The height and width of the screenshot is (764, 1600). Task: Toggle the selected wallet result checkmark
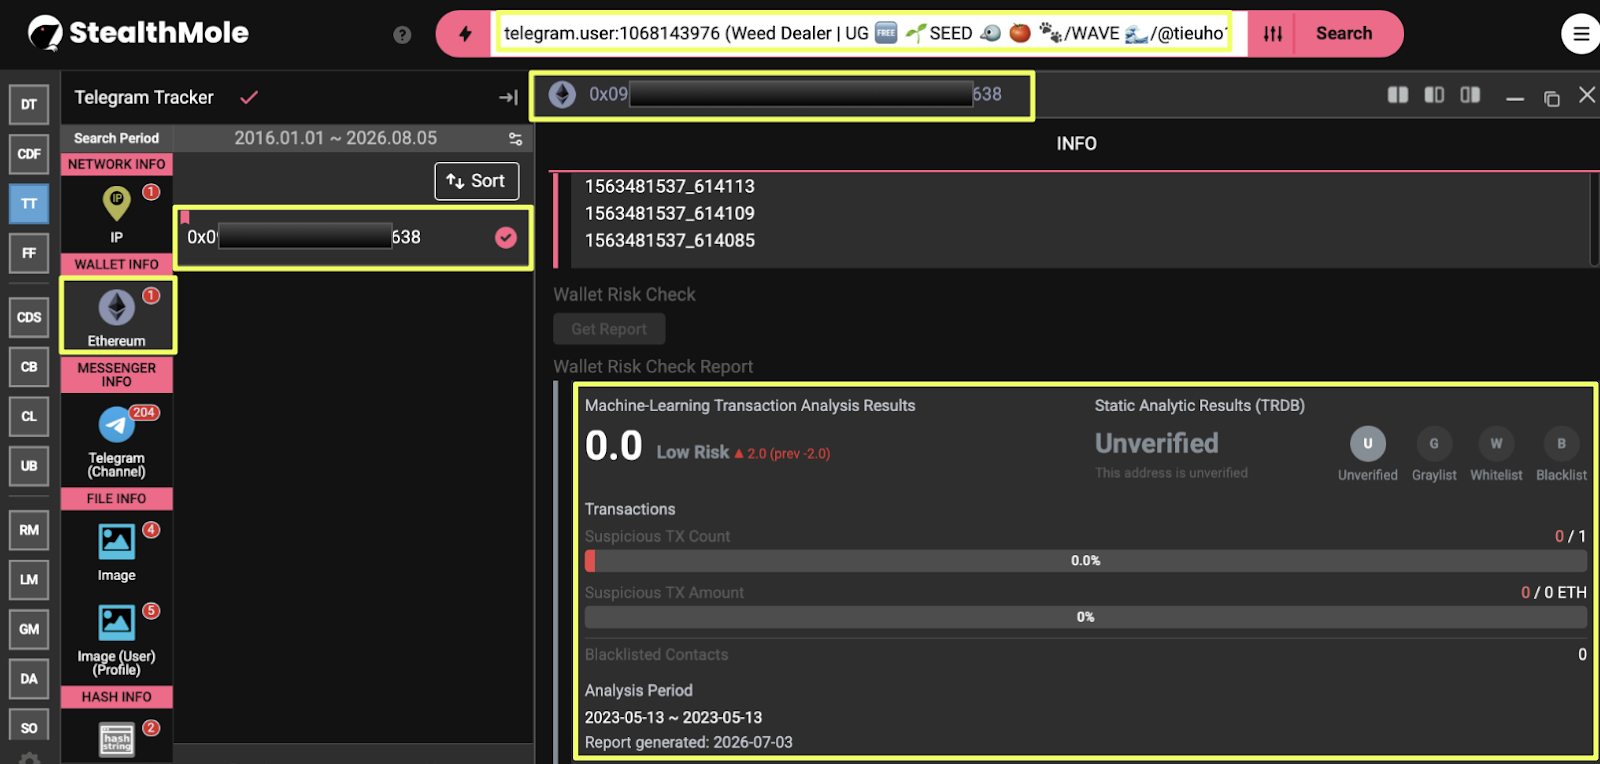(x=506, y=237)
